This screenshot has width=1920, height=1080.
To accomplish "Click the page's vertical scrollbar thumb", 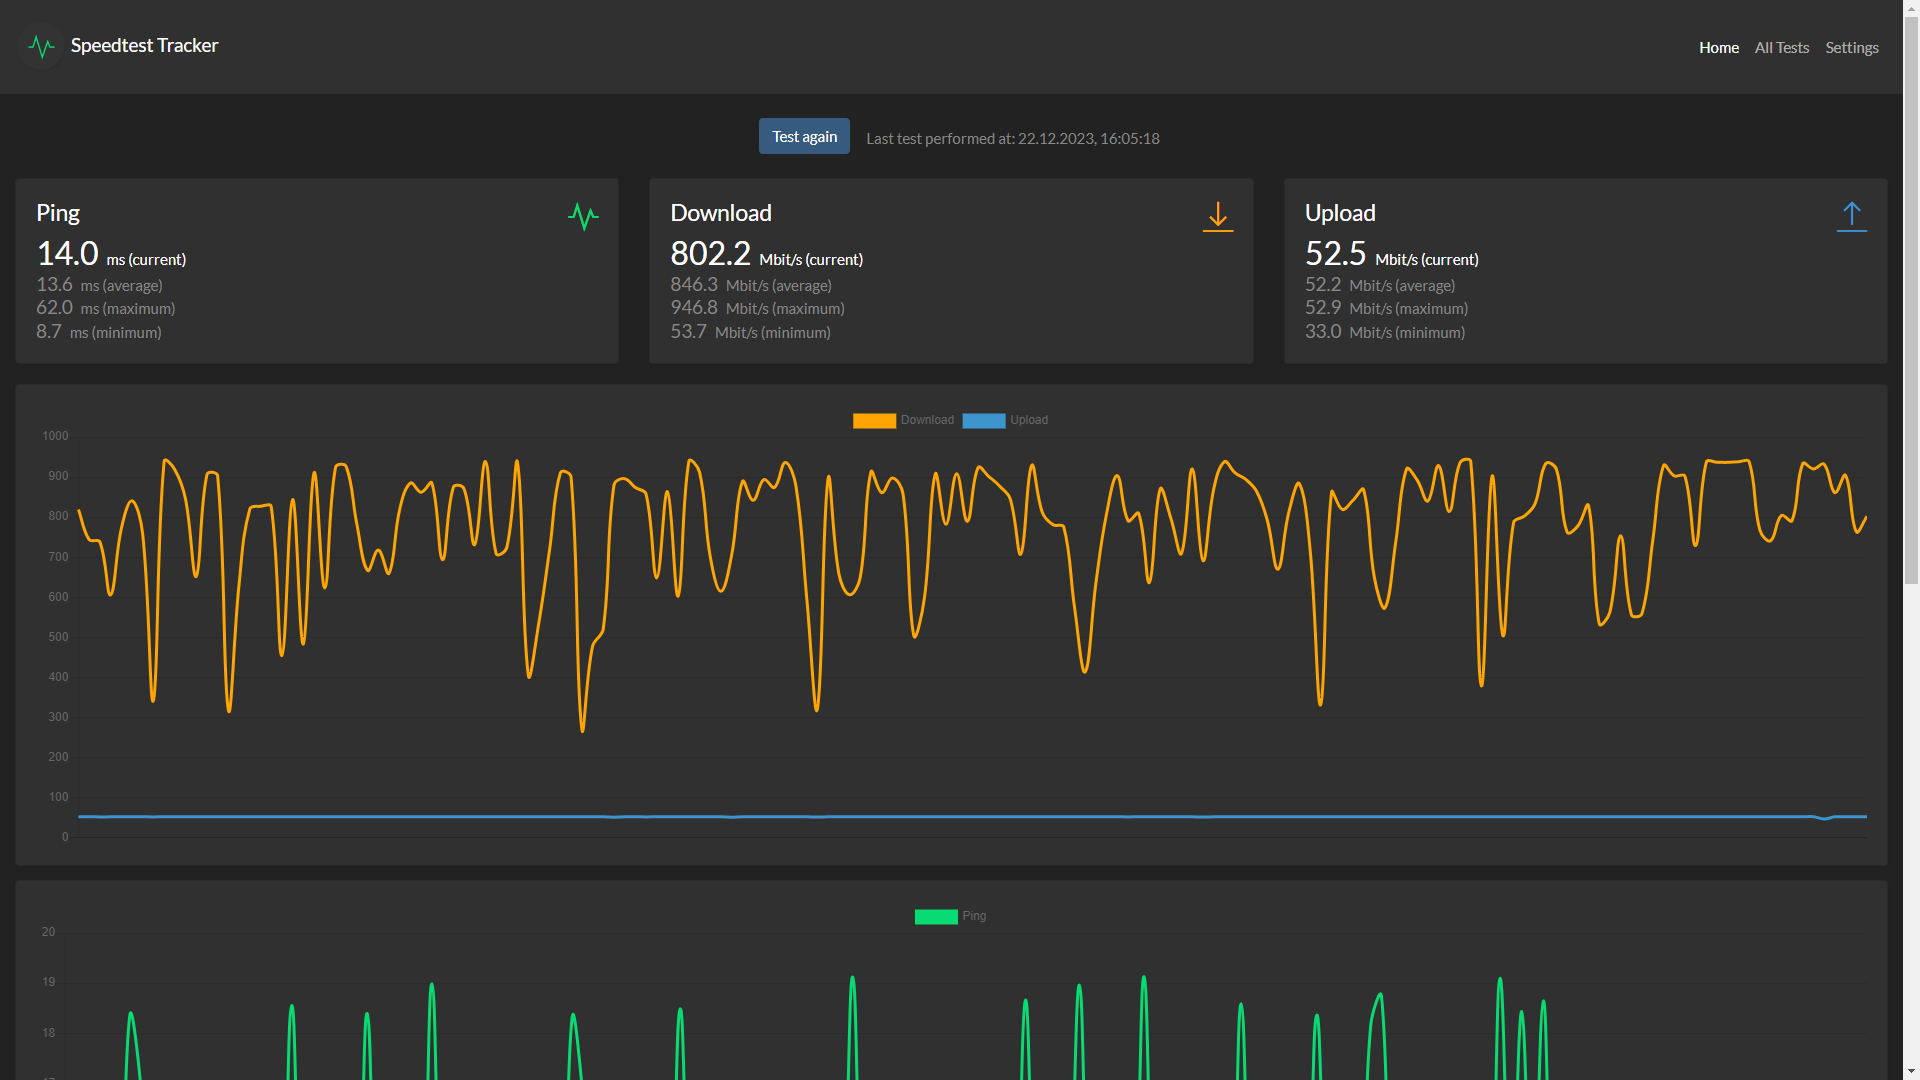I will 1911,300.
